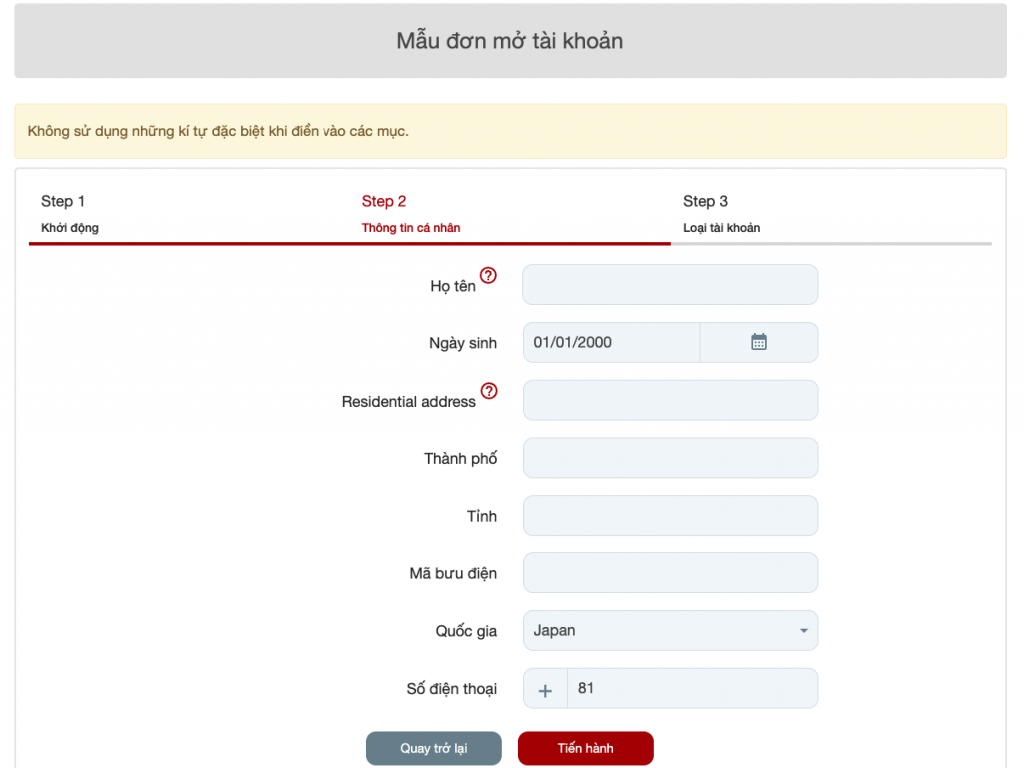The width and height of the screenshot is (1024, 768).
Task: Click the dropdown arrow on the Japan selector
Action: (803, 631)
